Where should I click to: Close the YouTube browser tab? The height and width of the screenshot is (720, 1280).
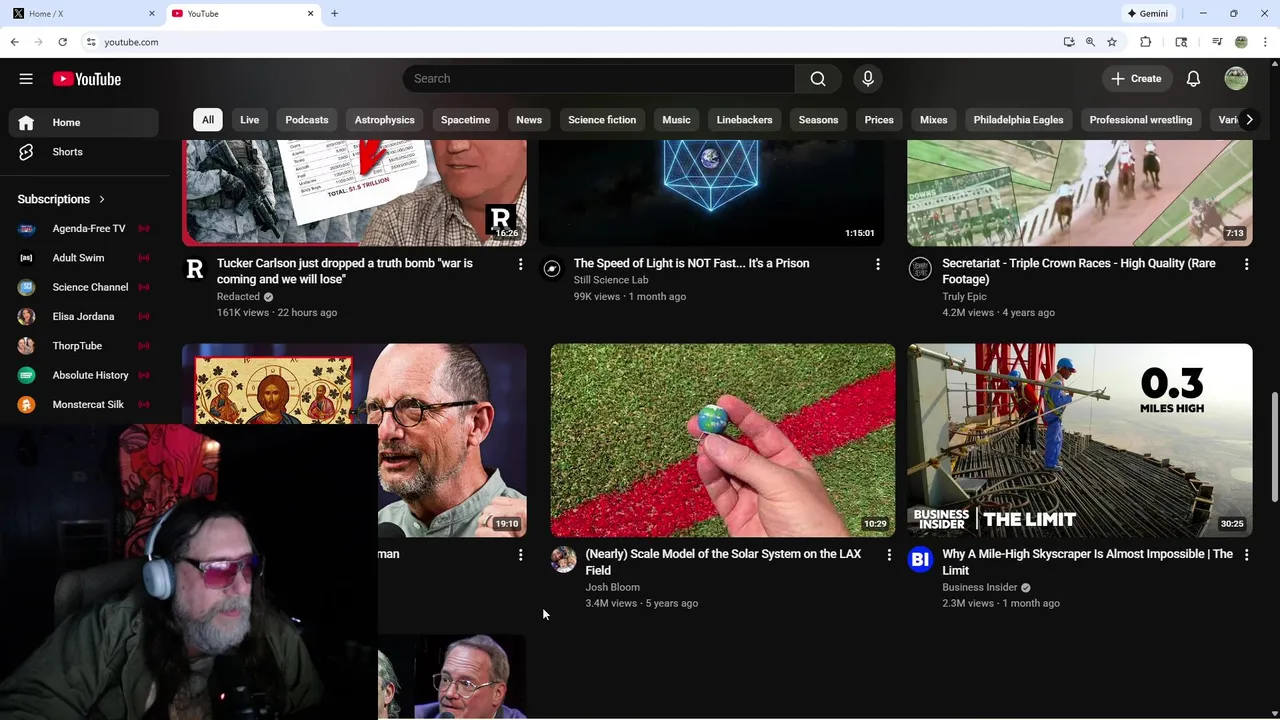tap(310, 14)
